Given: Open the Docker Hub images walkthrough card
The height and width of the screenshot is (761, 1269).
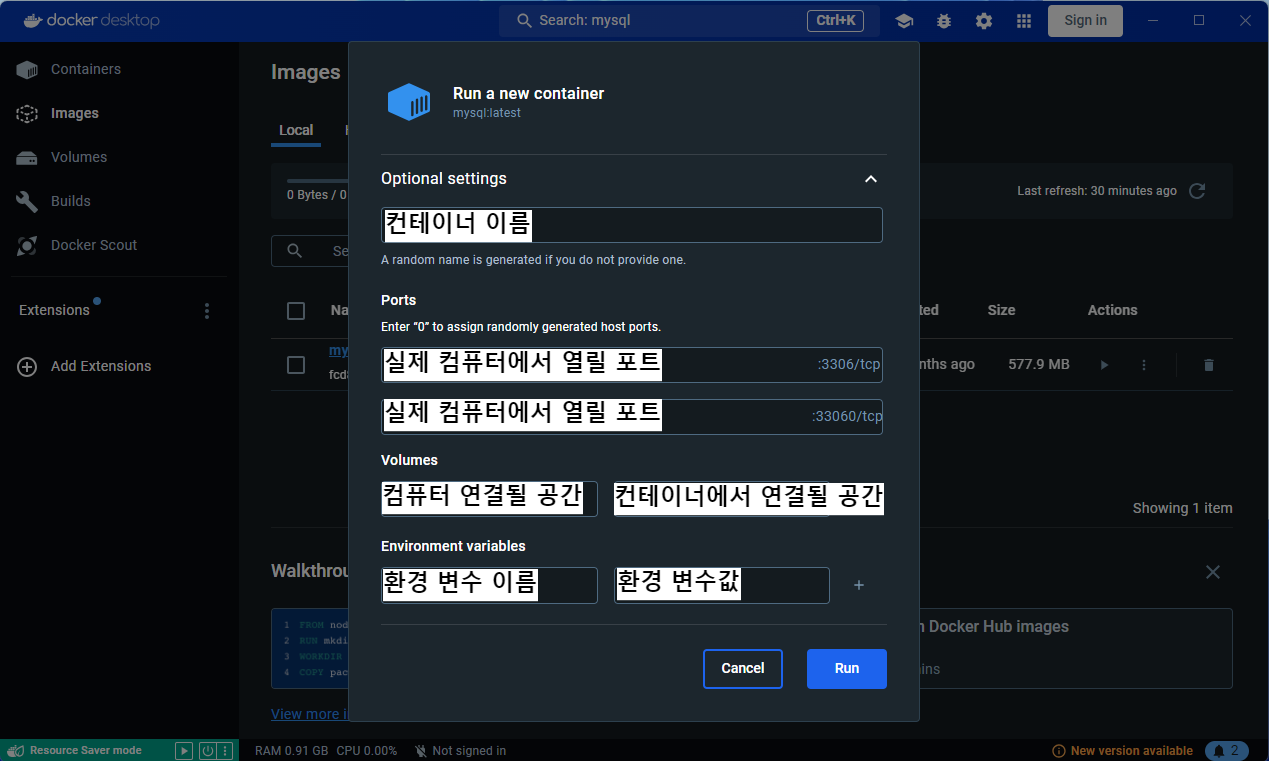Looking at the screenshot, I should [x=1075, y=648].
